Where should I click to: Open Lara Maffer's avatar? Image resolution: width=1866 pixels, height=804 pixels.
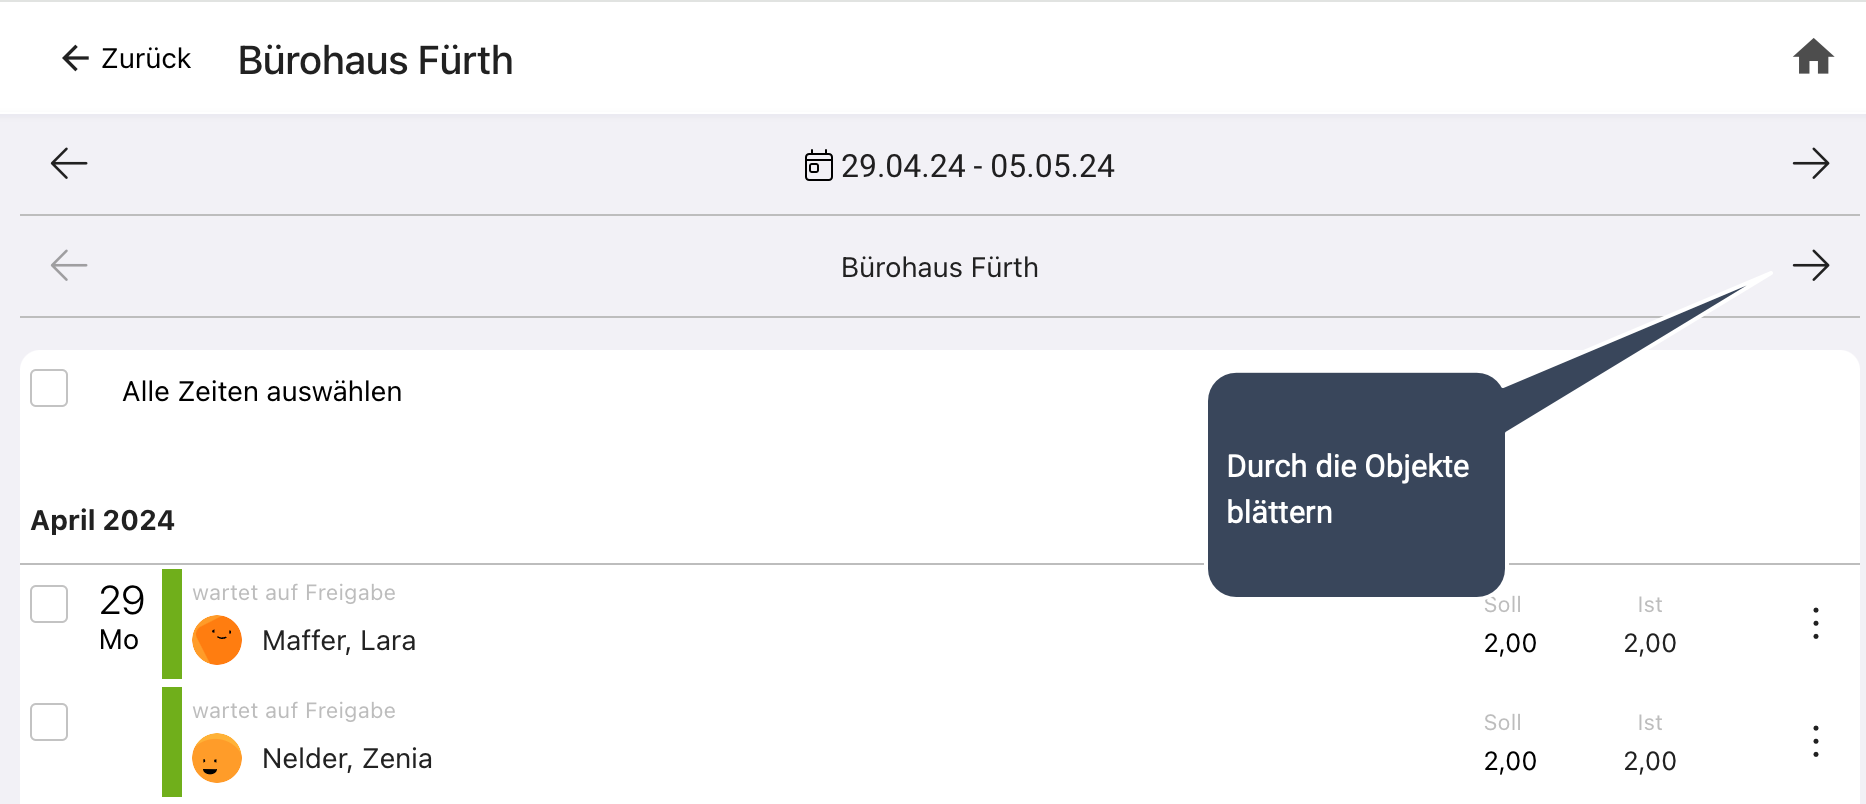point(217,640)
